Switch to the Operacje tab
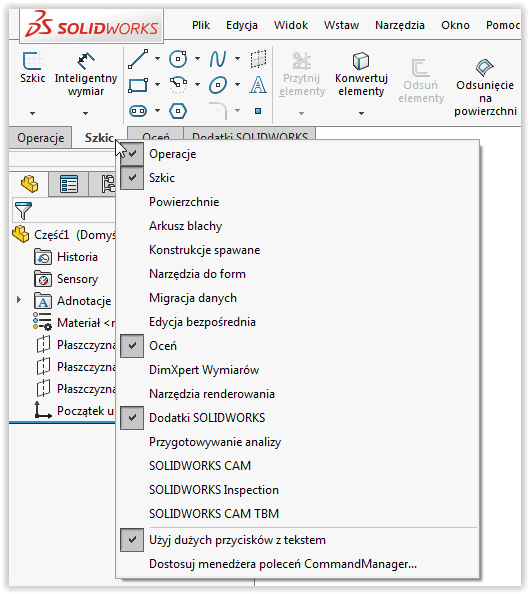This screenshot has width=529, height=594. tap(41, 138)
